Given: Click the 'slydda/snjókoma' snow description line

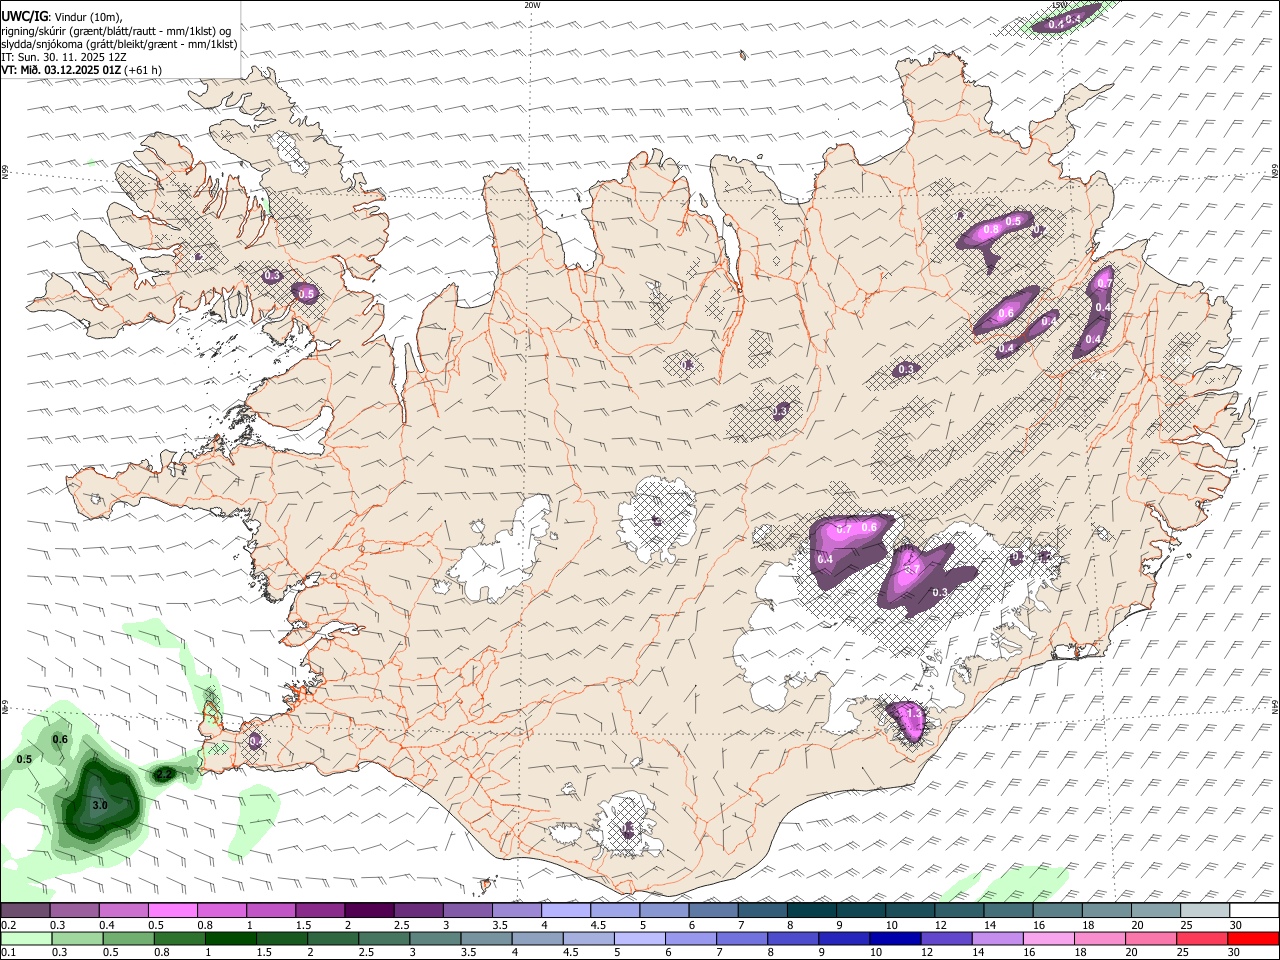Looking at the screenshot, I should (x=119, y=44).
